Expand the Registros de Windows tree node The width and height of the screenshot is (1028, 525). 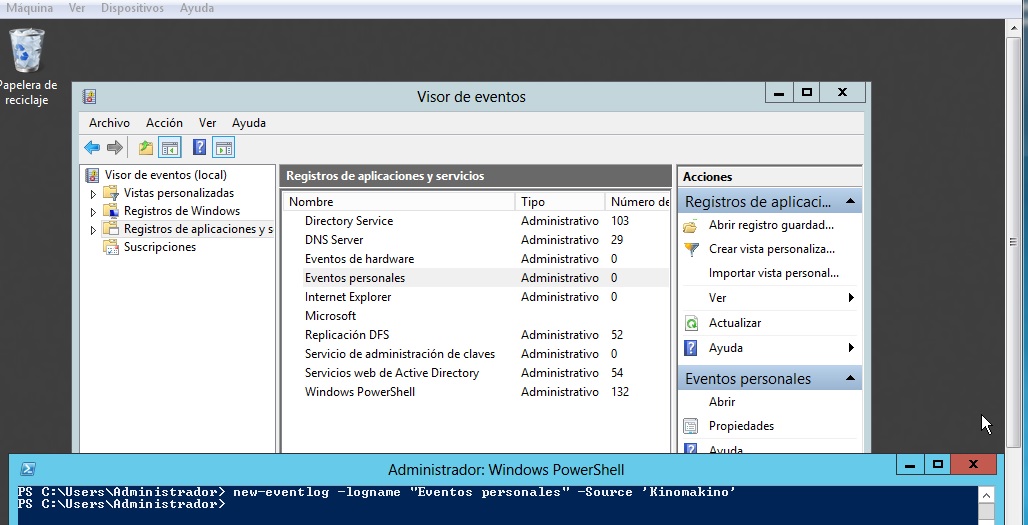(94, 212)
